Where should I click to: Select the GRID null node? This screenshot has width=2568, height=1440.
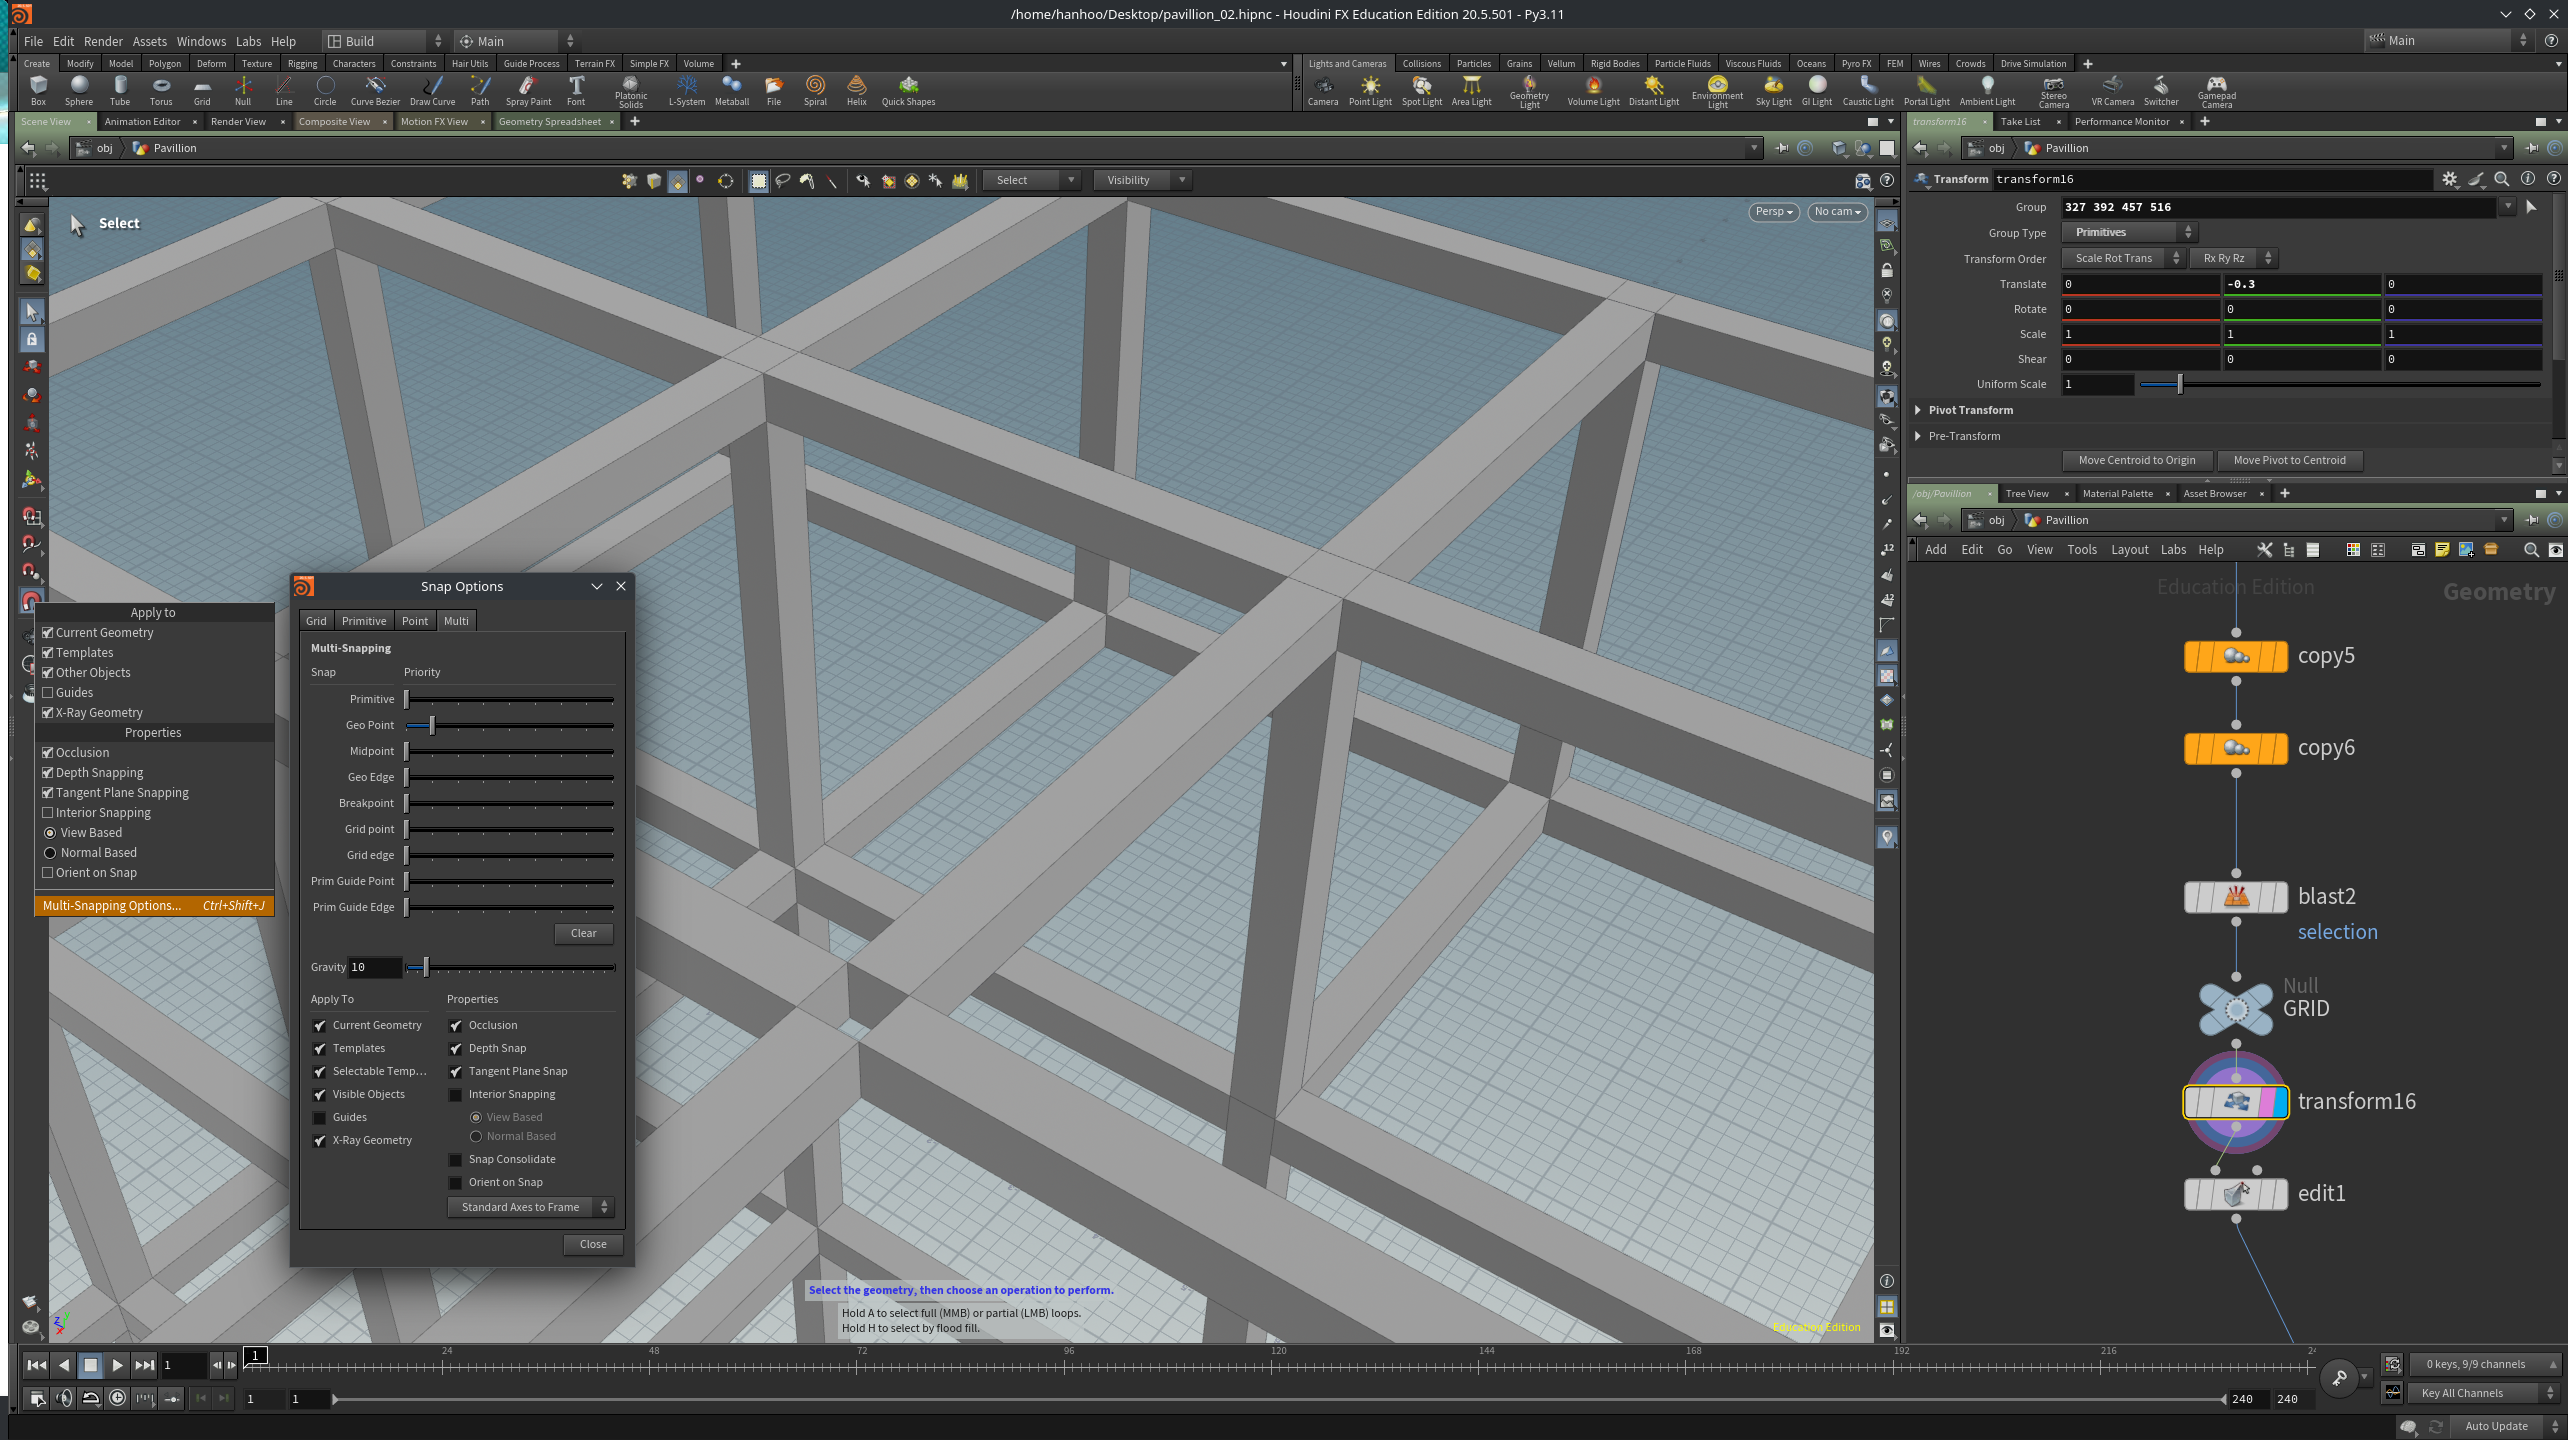(x=2236, y=1009)
